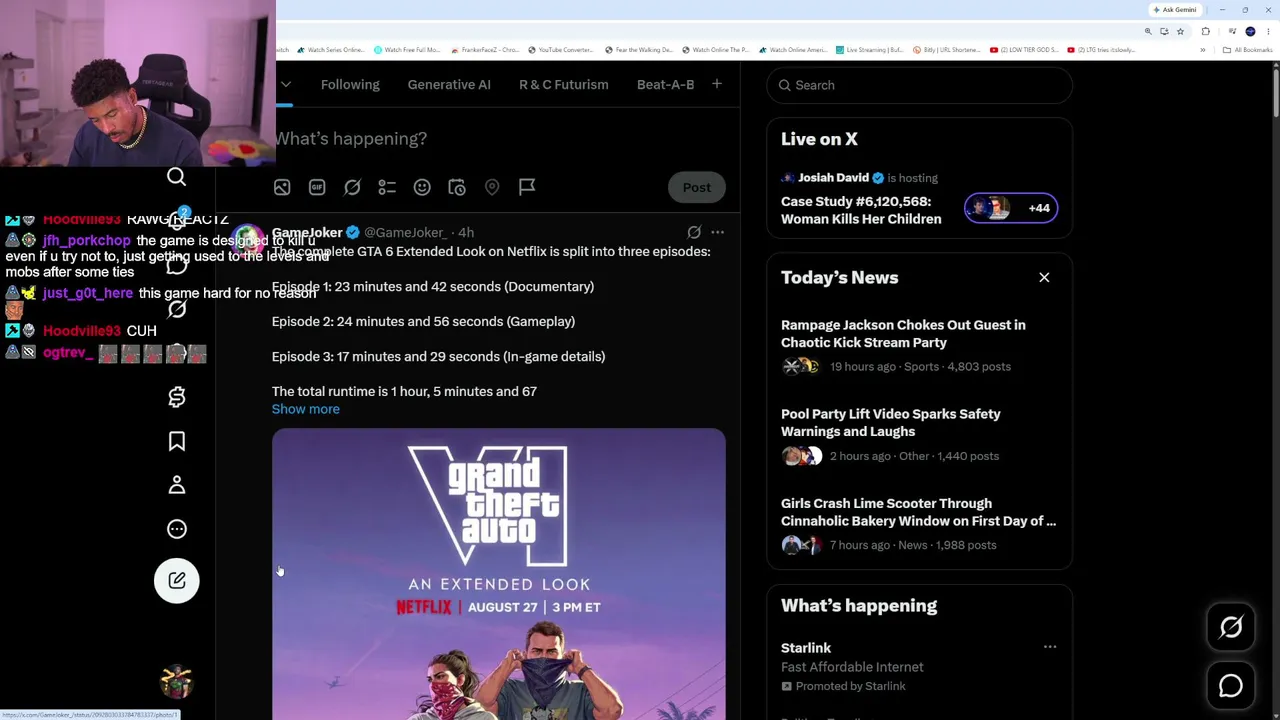The height and width of the screenshot is (720, 1280).
Task: Switch to the Beat-A-B tab
Action: pyautogui.click(x=665, y=85)
